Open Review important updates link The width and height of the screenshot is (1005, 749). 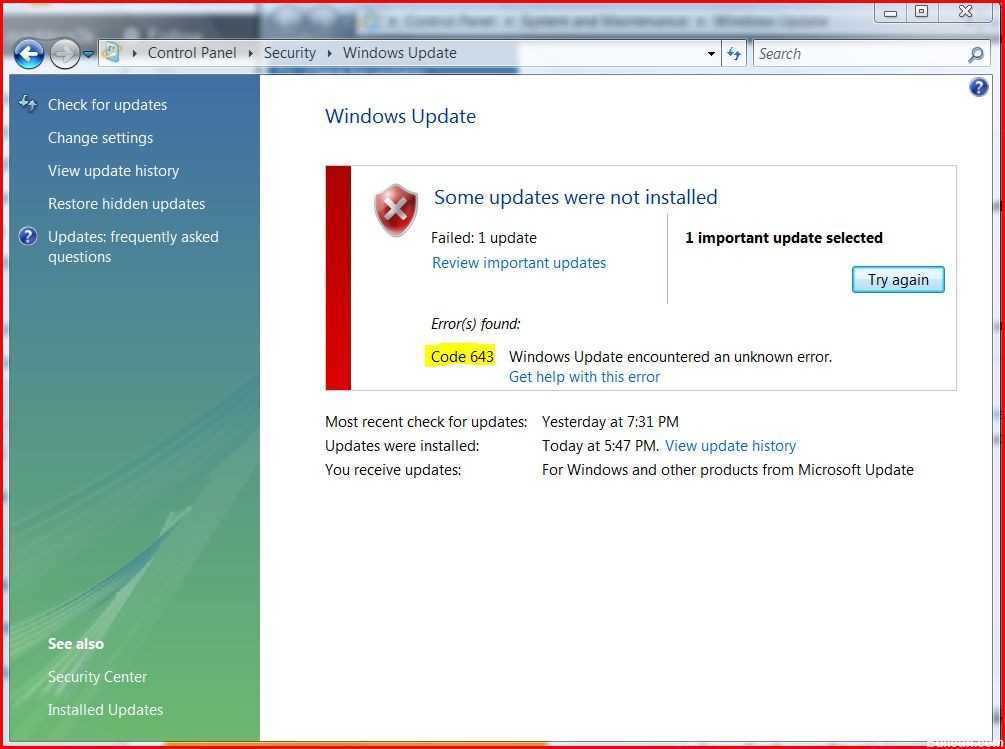[519, 263]
